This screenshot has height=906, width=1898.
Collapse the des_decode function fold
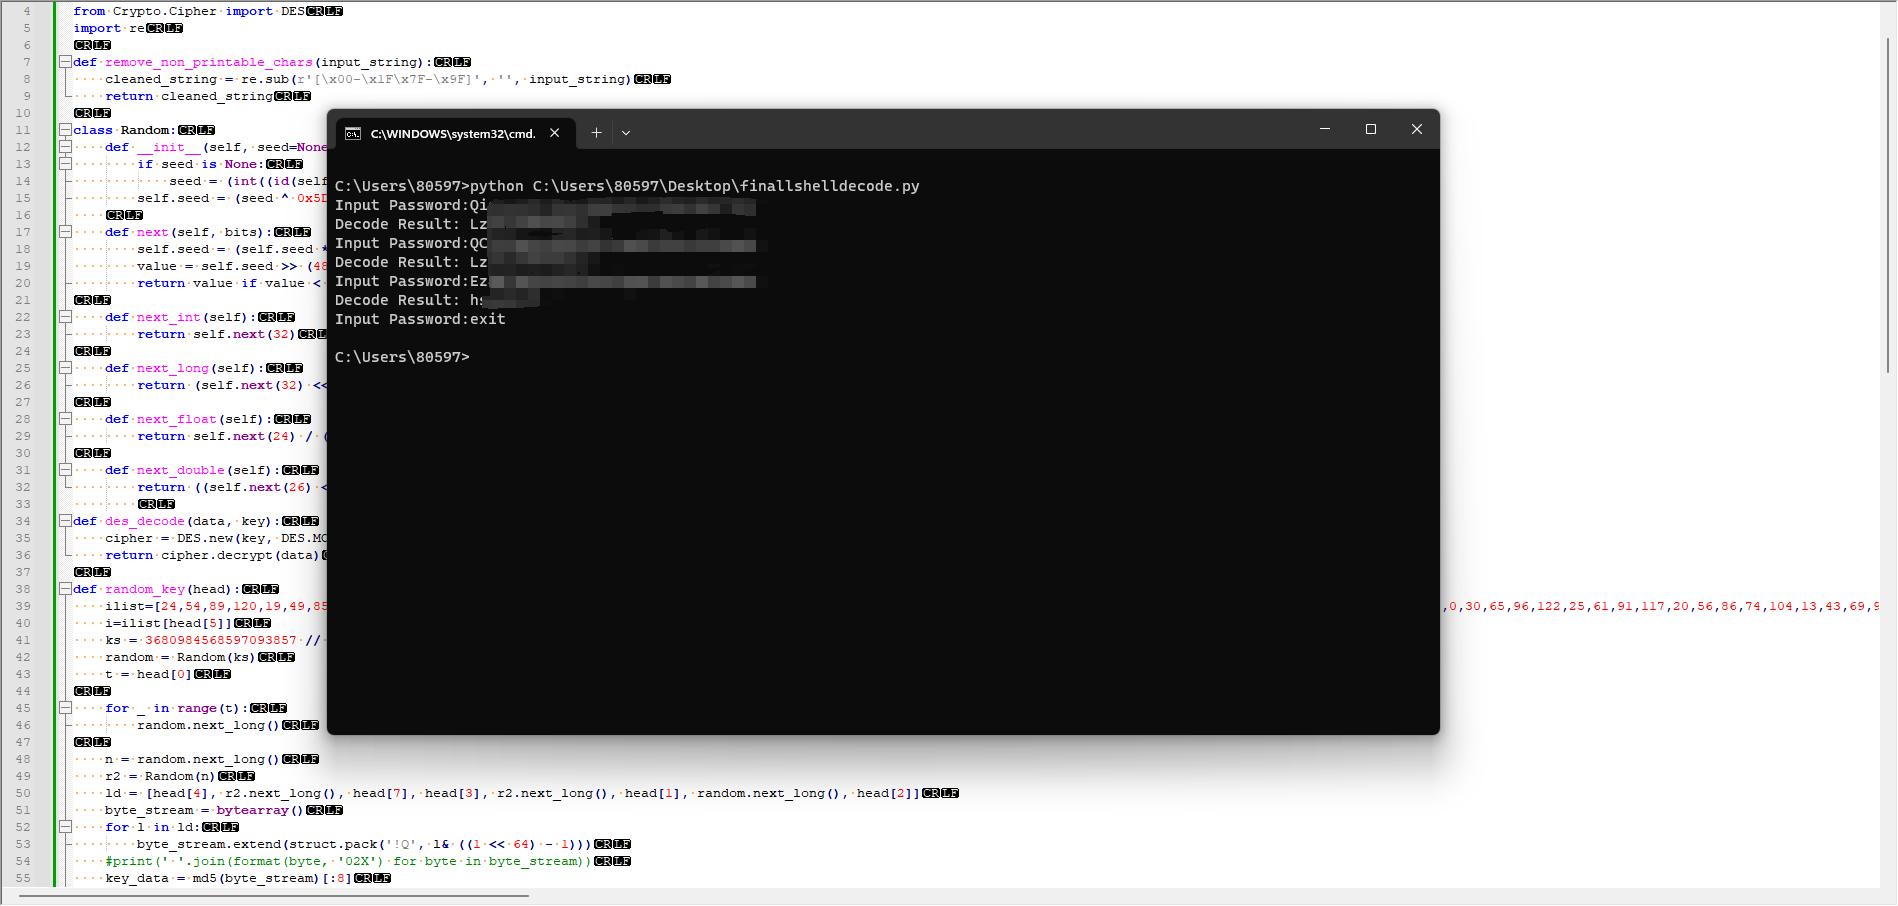click(64, 521)
